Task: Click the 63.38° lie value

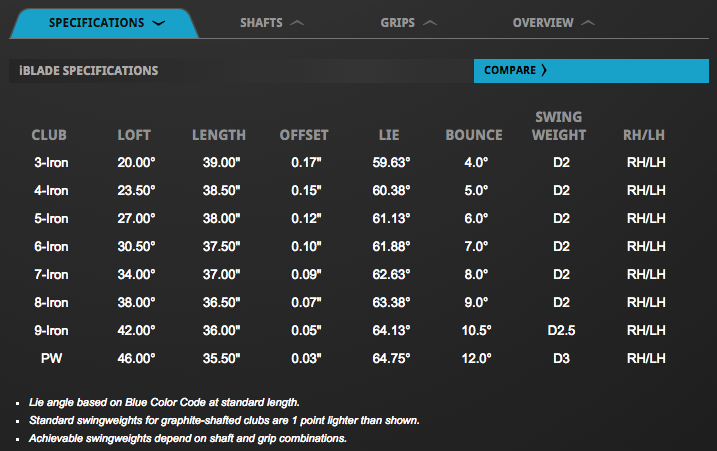Action: point(391,302)
